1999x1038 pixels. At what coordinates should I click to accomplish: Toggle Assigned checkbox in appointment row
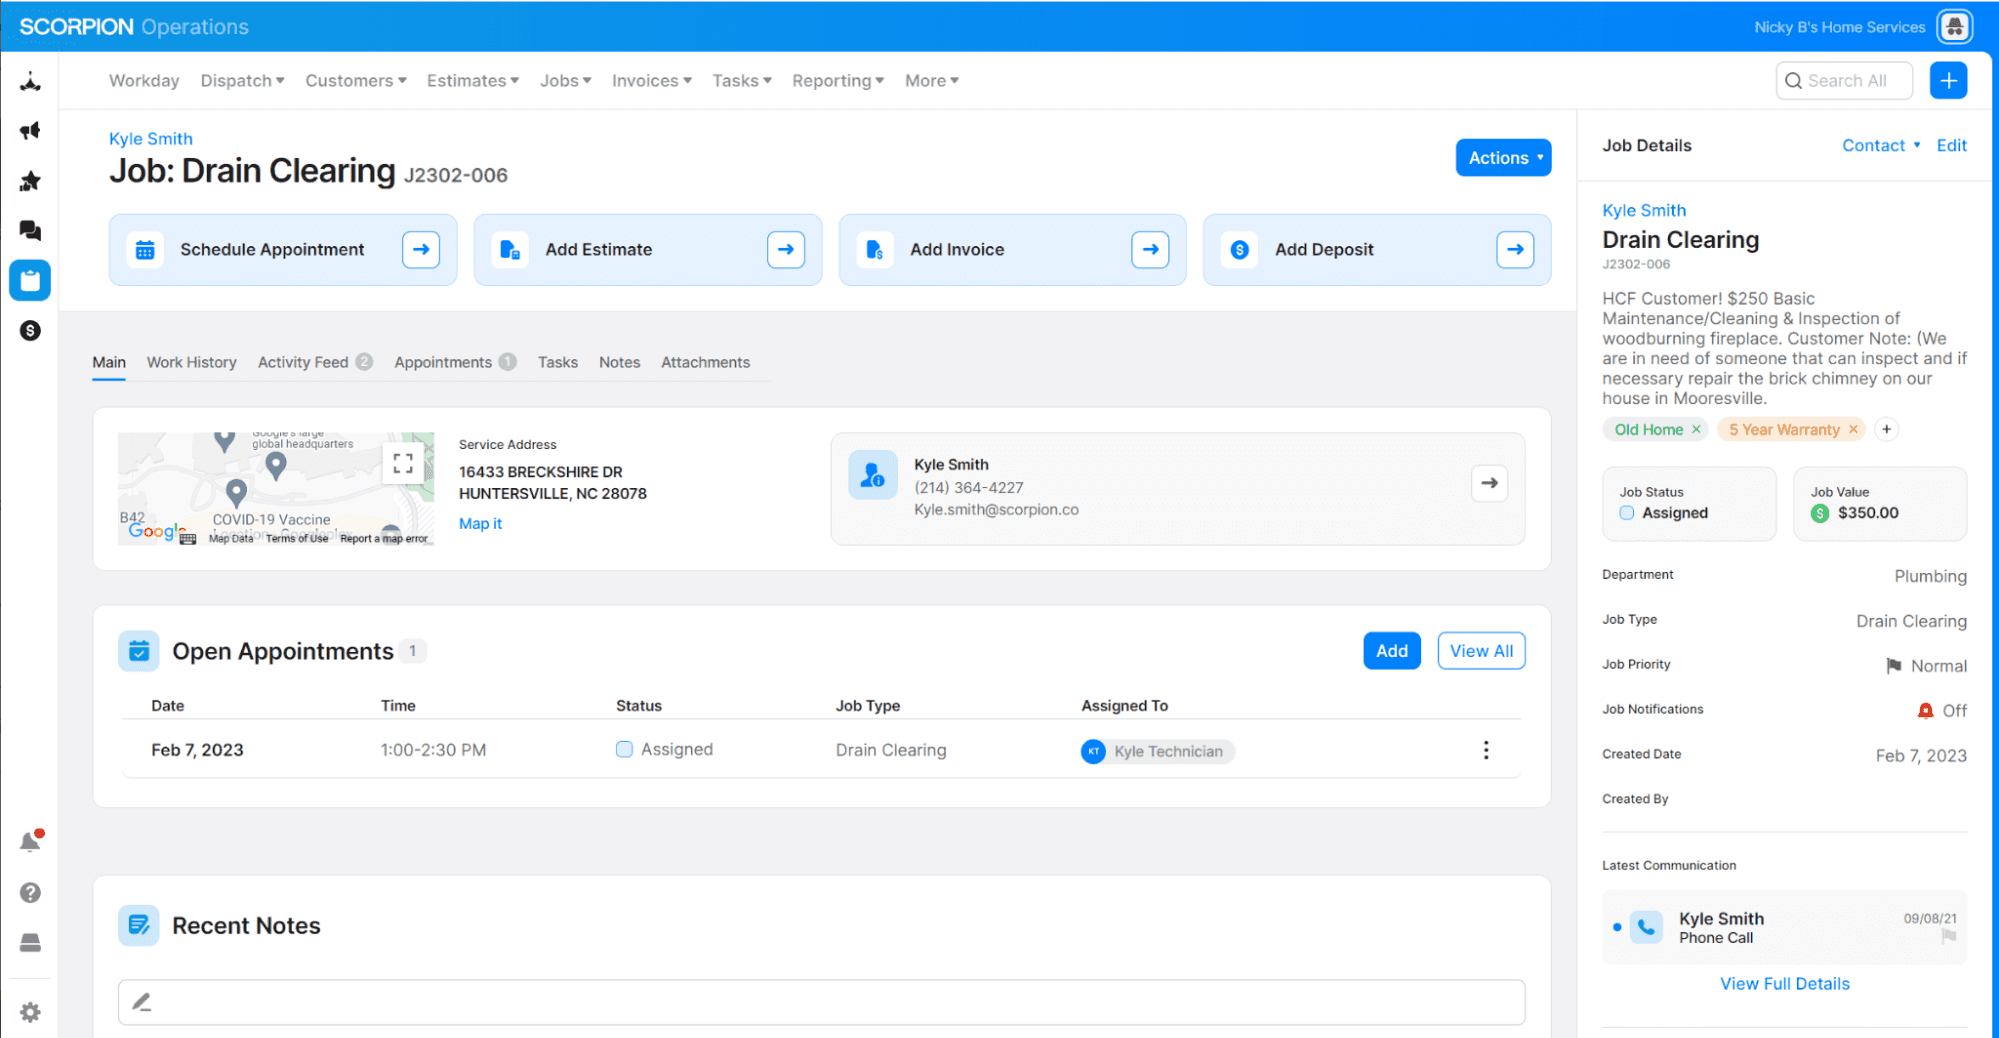pos(624,749)
